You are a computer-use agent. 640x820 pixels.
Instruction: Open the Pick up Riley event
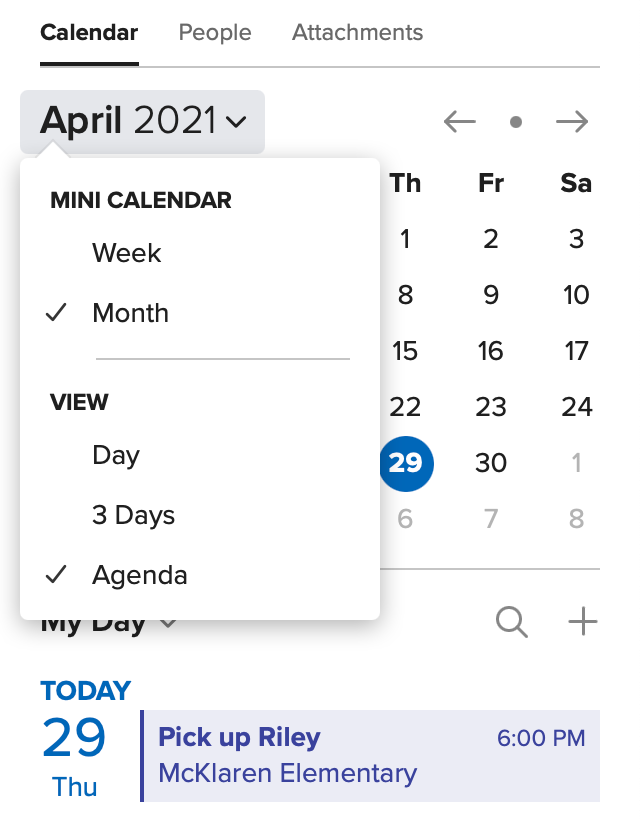click(370, 755)
